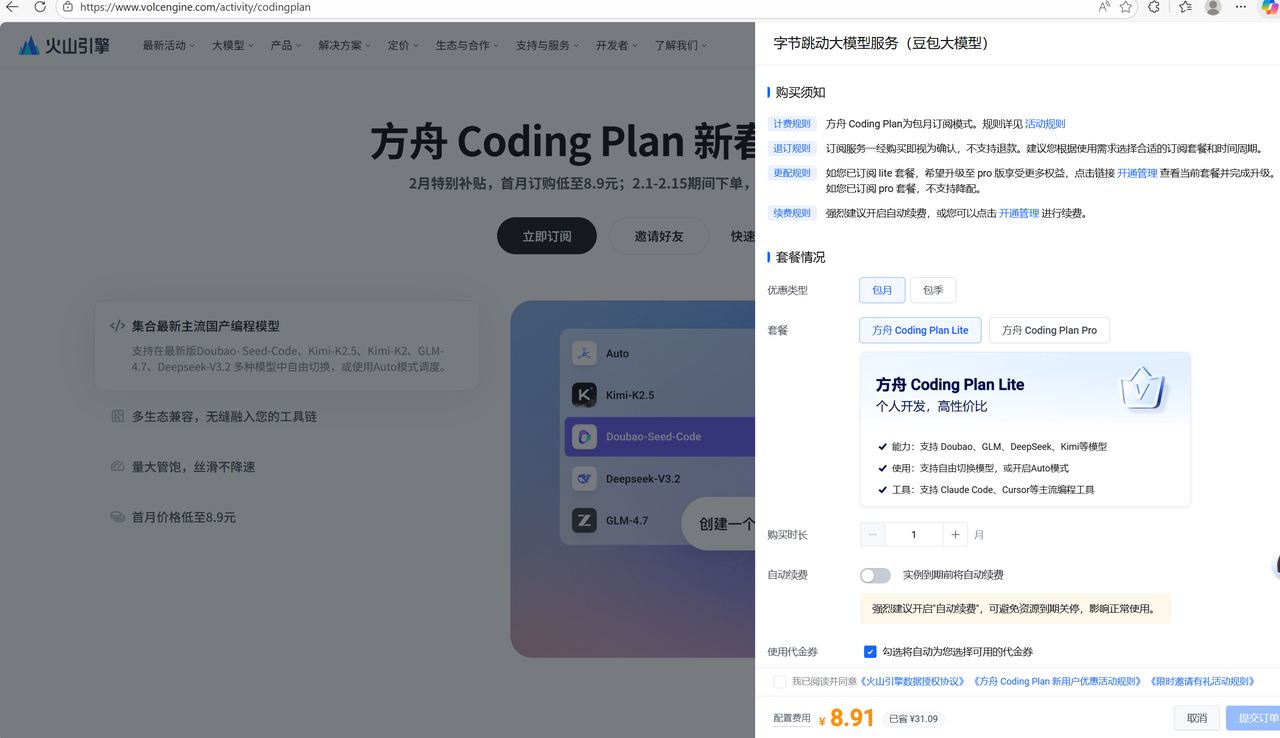
Task: Open the browser Extensions puzzle icon
Action: tap(1154, 7)
